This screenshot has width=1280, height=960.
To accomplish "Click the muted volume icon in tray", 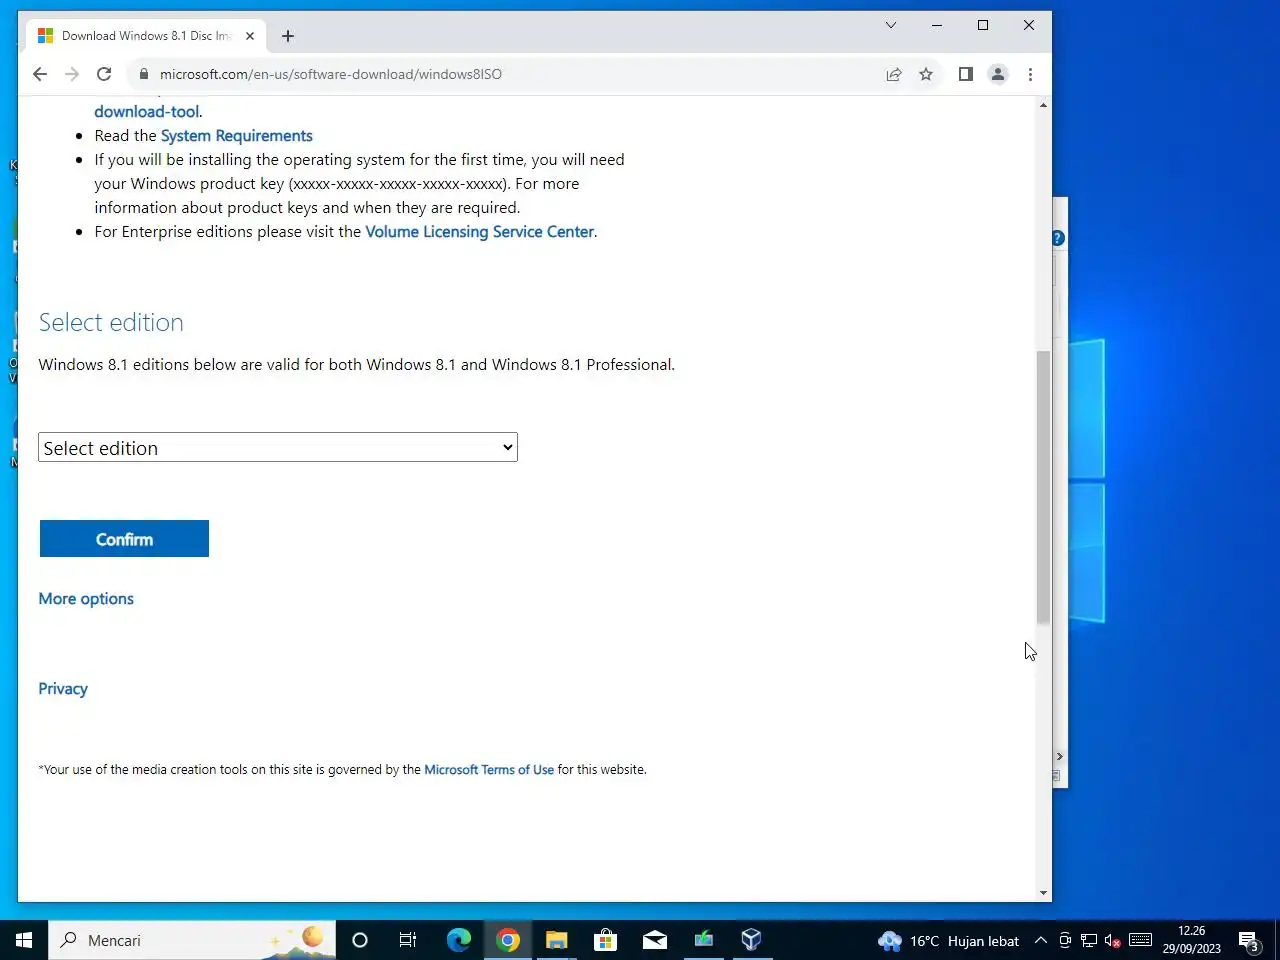I will pos(1113,941).
